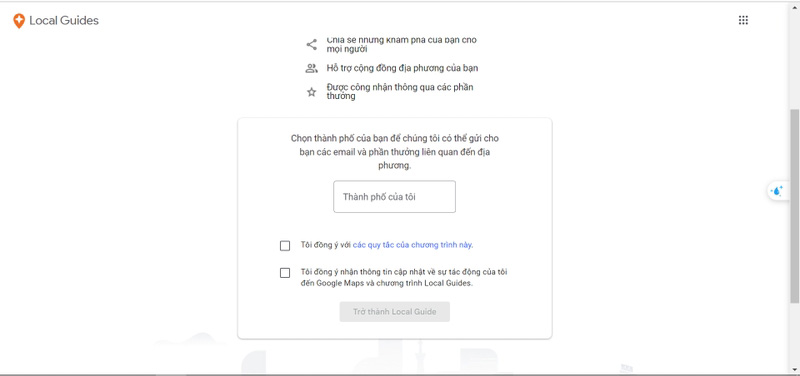This screenshot has height=376, width=800.
Task: Click the 'Trở thành Local Guide' button
Action: tap(395, 312)
